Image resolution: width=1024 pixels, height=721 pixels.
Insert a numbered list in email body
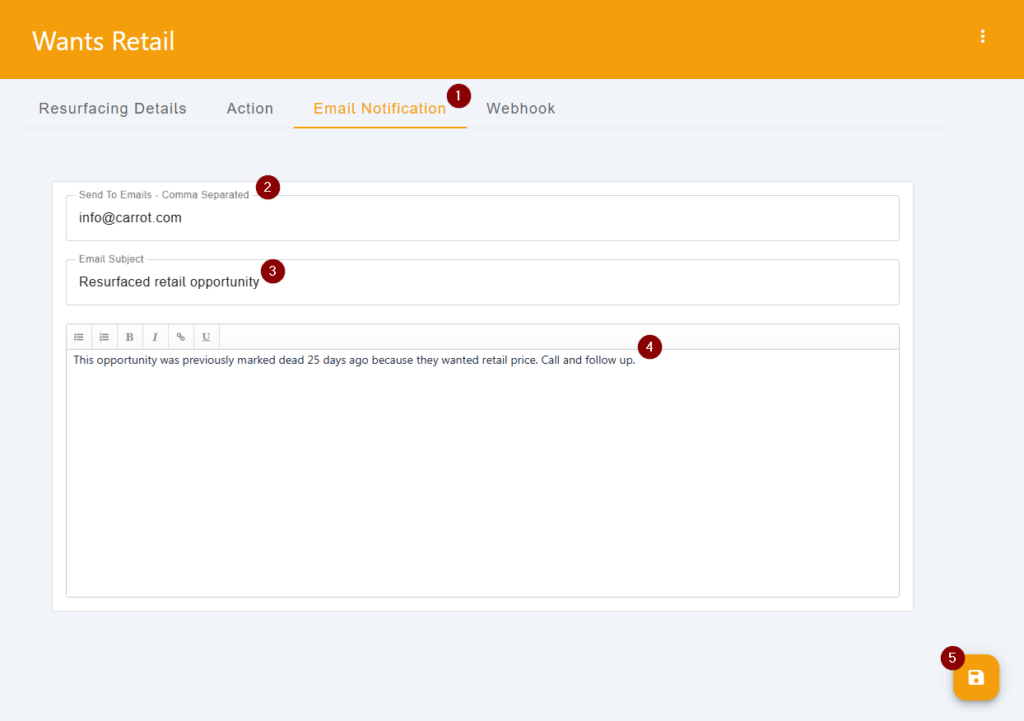coord(104,337)
